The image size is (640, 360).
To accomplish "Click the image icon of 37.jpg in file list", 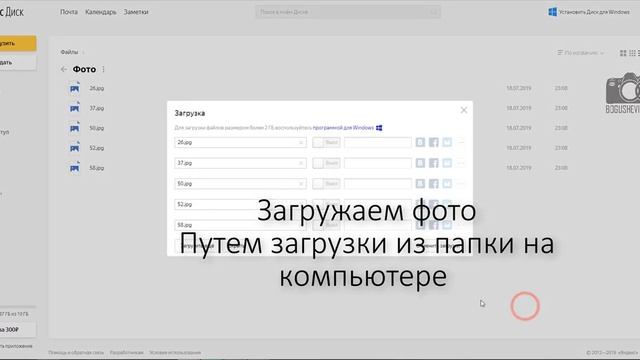I will pos(75,108).
